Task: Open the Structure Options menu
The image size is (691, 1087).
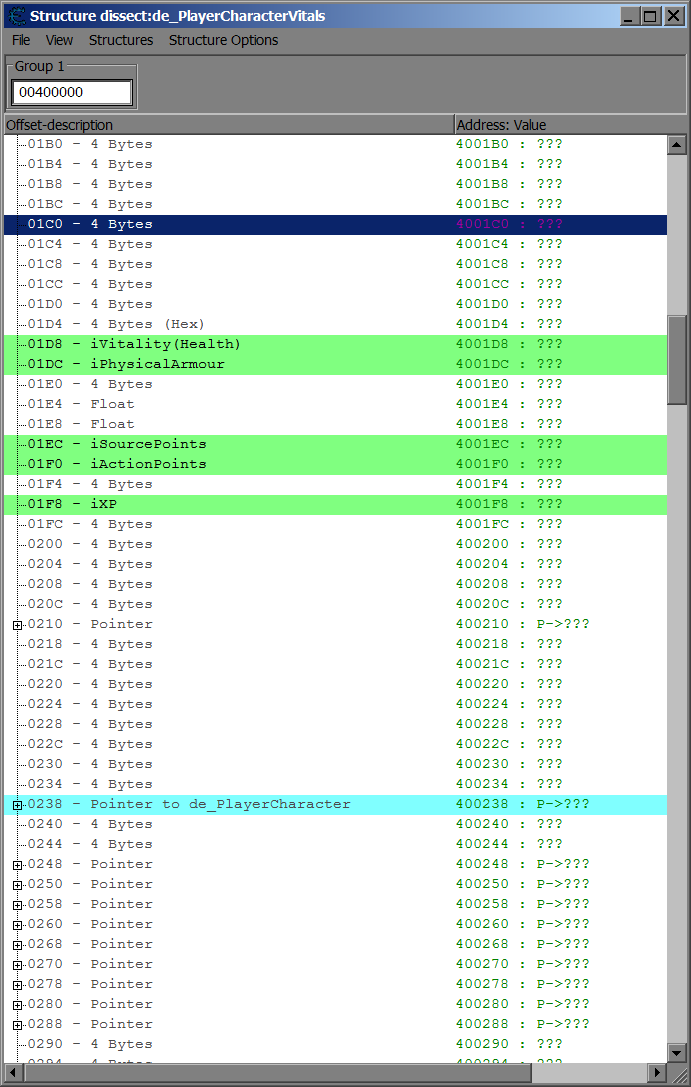Action: point(223,40)
